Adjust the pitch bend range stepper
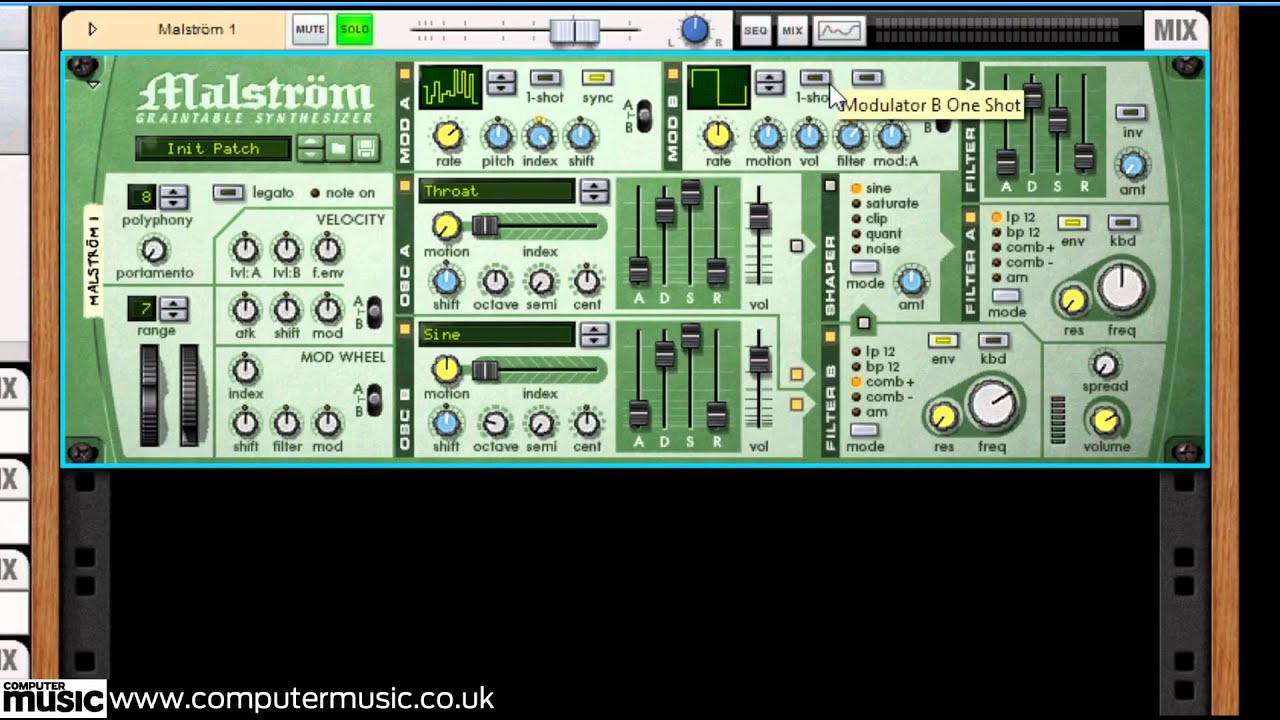Screen dimensions: 1280x720 pos(174,309)
